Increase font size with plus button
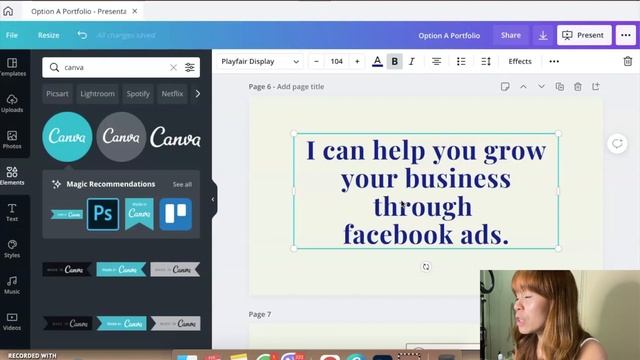Screen dimensions: 640x360 pos(357,62)
